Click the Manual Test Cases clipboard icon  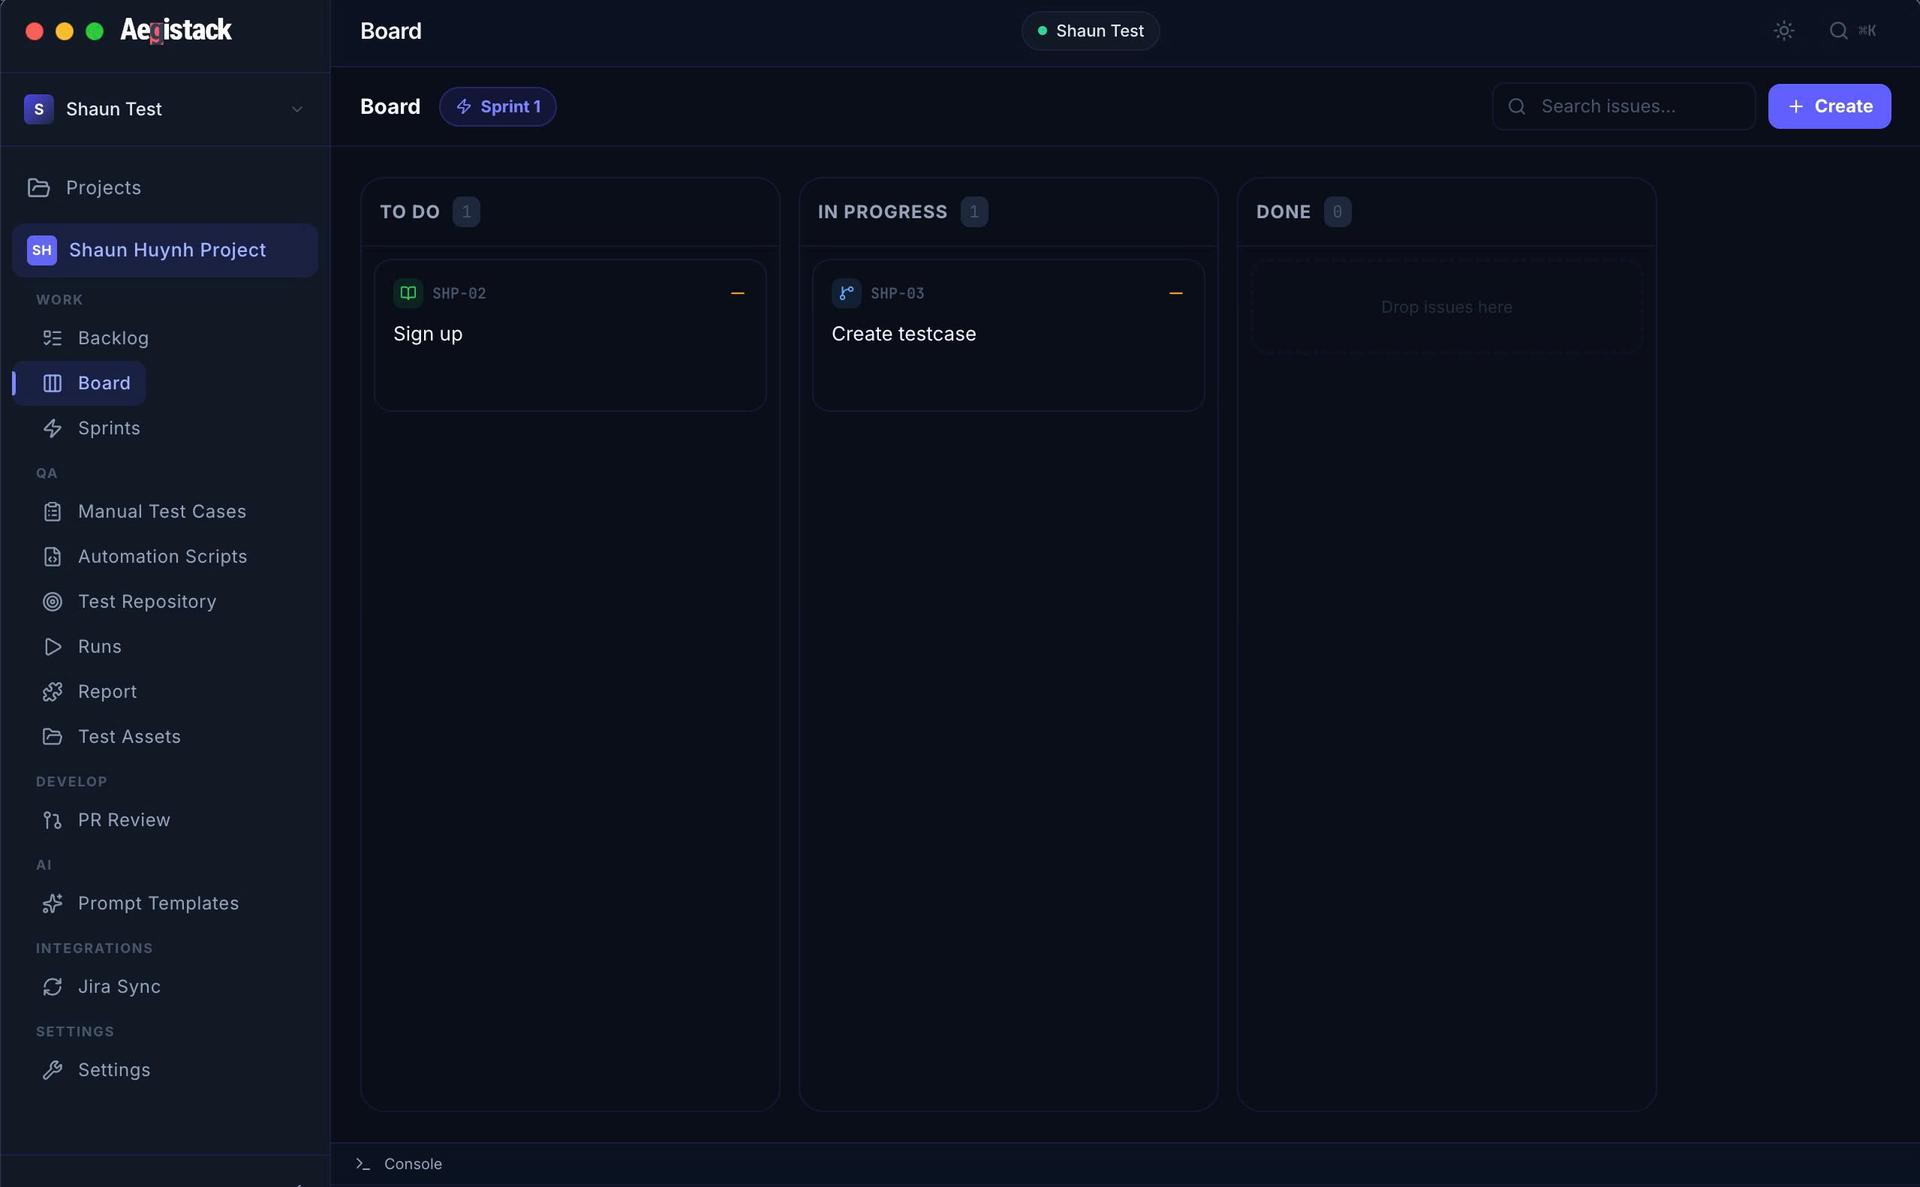[52, 512]
